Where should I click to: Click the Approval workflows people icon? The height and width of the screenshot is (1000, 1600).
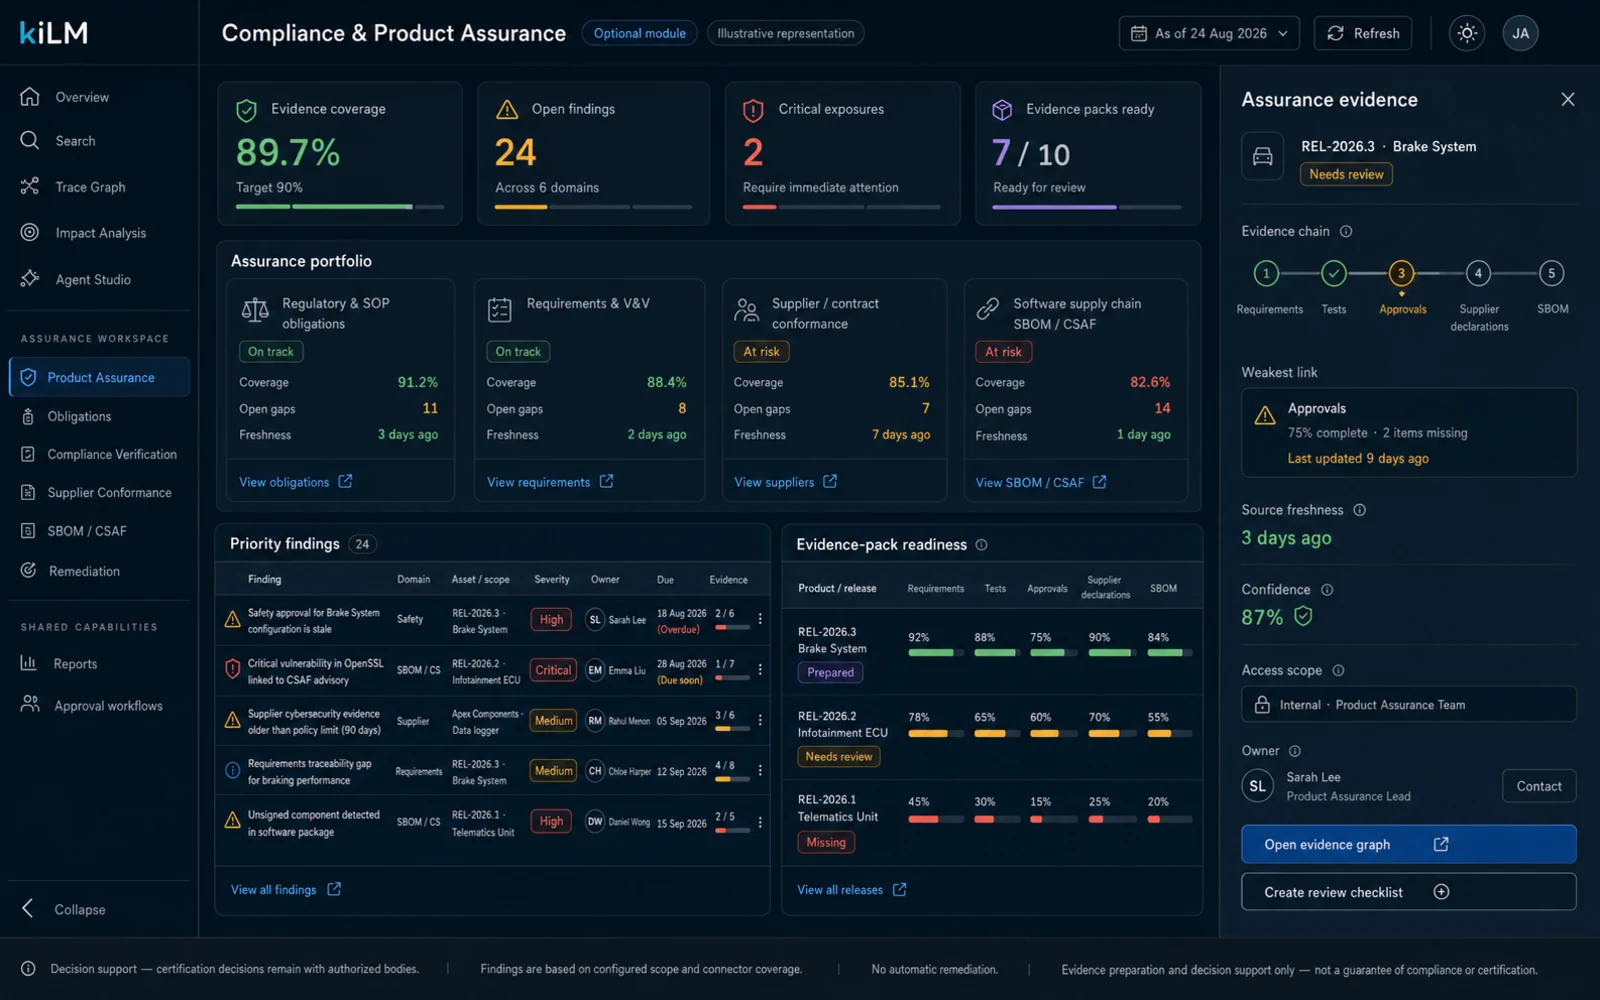[x=30, y=705]
